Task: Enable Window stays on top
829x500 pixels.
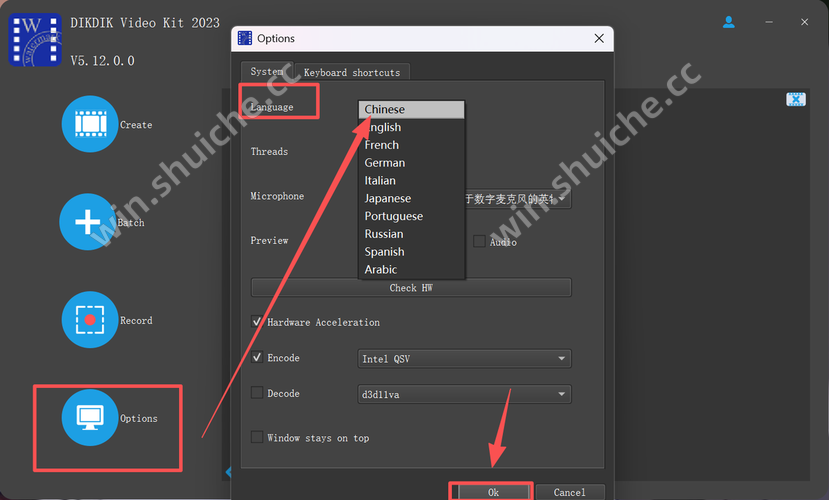Action: tap(257, 437)
